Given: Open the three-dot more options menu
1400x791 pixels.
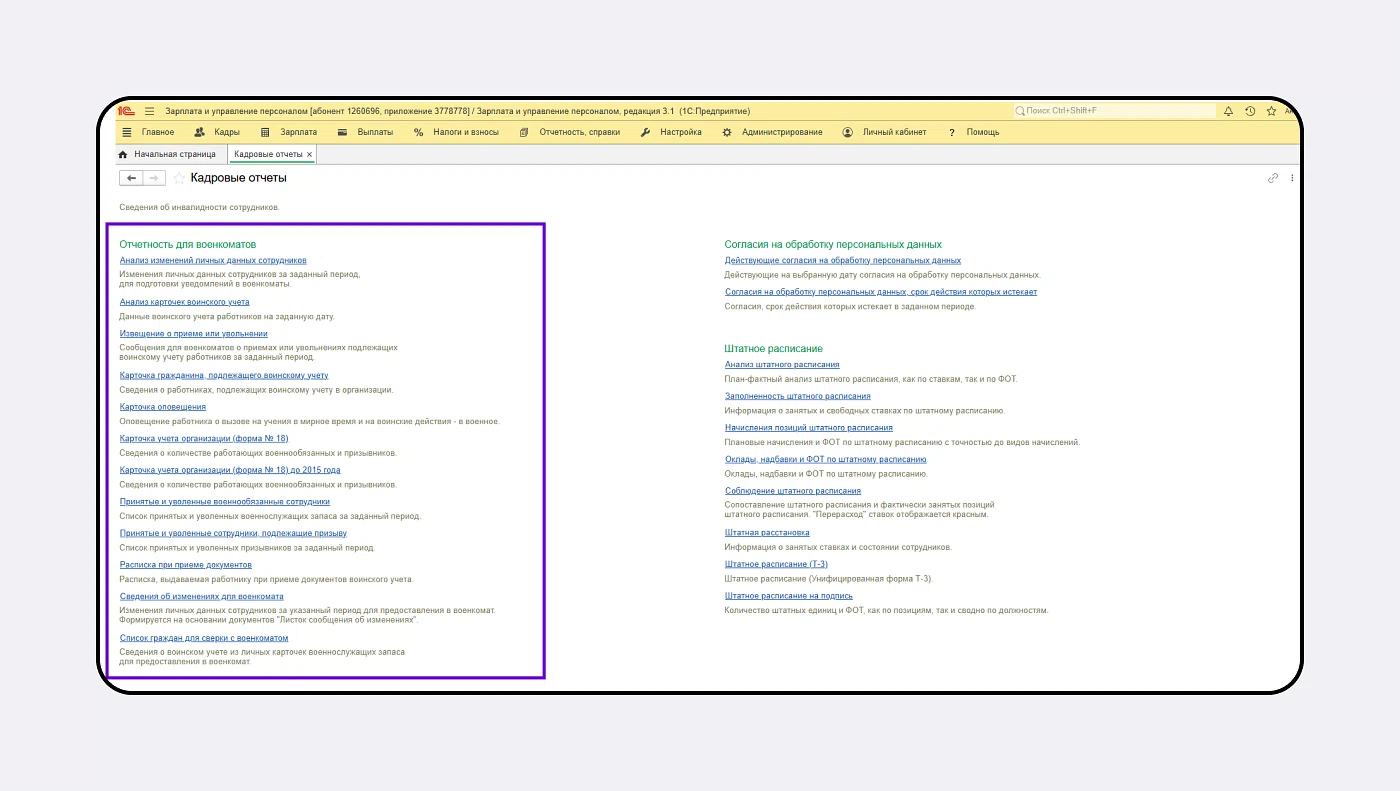Looking at the screenshot, I should [1292, 178].
